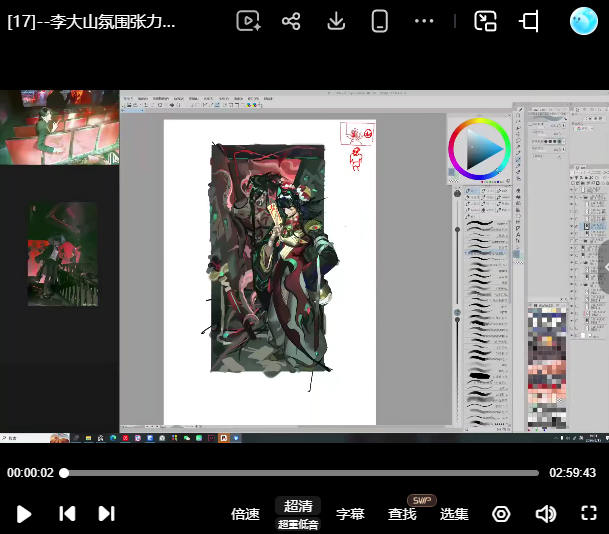Open the 查找 search feature
Image resolution: width=609 pixels, height=534 pixels.
[402, 514]
